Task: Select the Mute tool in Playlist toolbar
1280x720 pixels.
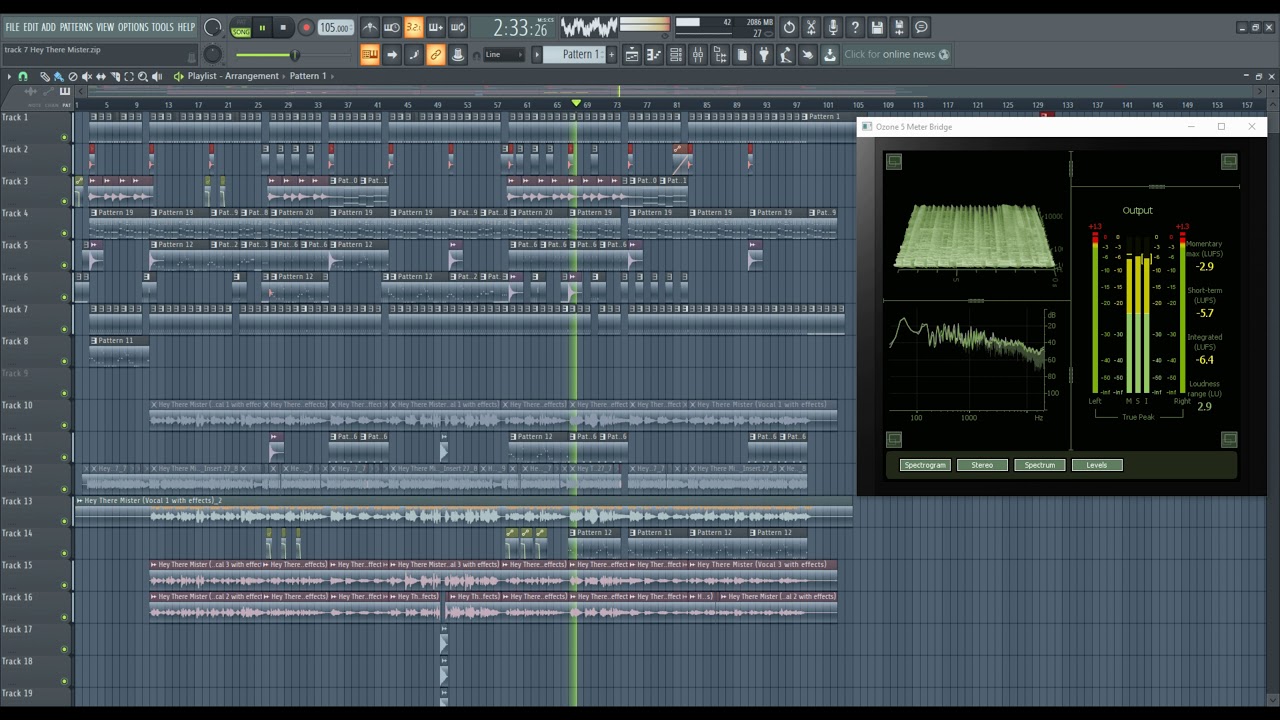Action: [x=86, y=76]
